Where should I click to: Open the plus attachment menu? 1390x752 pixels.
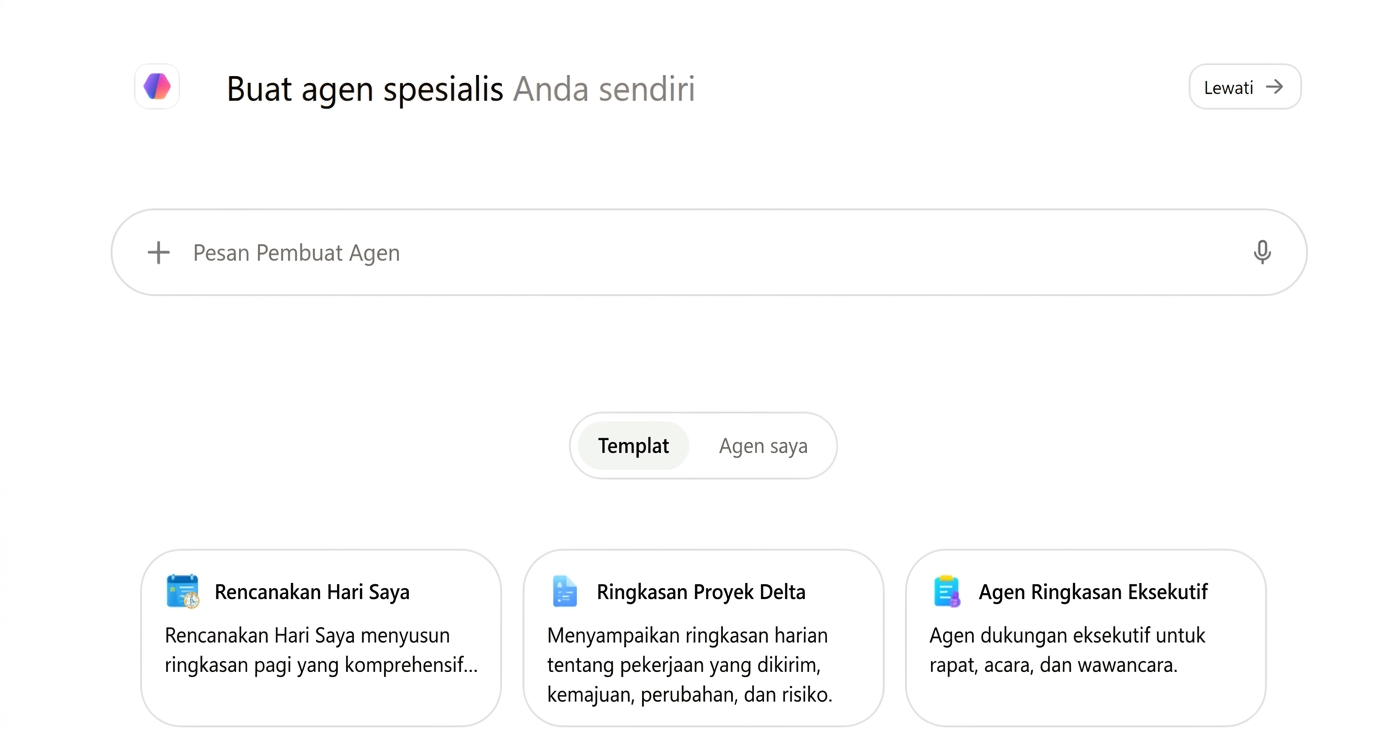[158, 253]
